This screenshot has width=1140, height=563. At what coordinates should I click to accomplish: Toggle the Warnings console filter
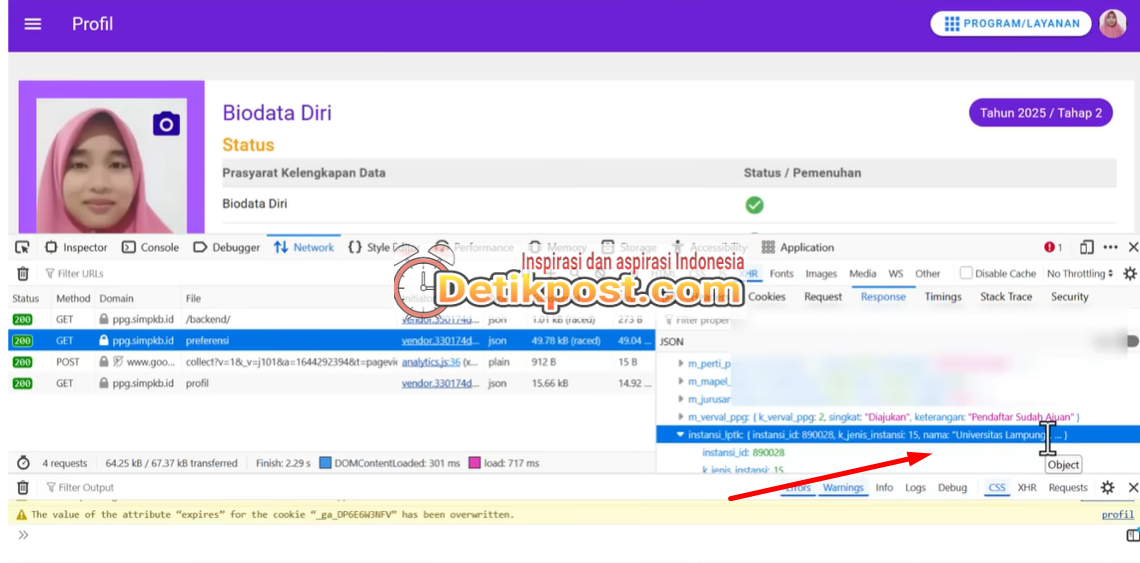click(843, 487)
